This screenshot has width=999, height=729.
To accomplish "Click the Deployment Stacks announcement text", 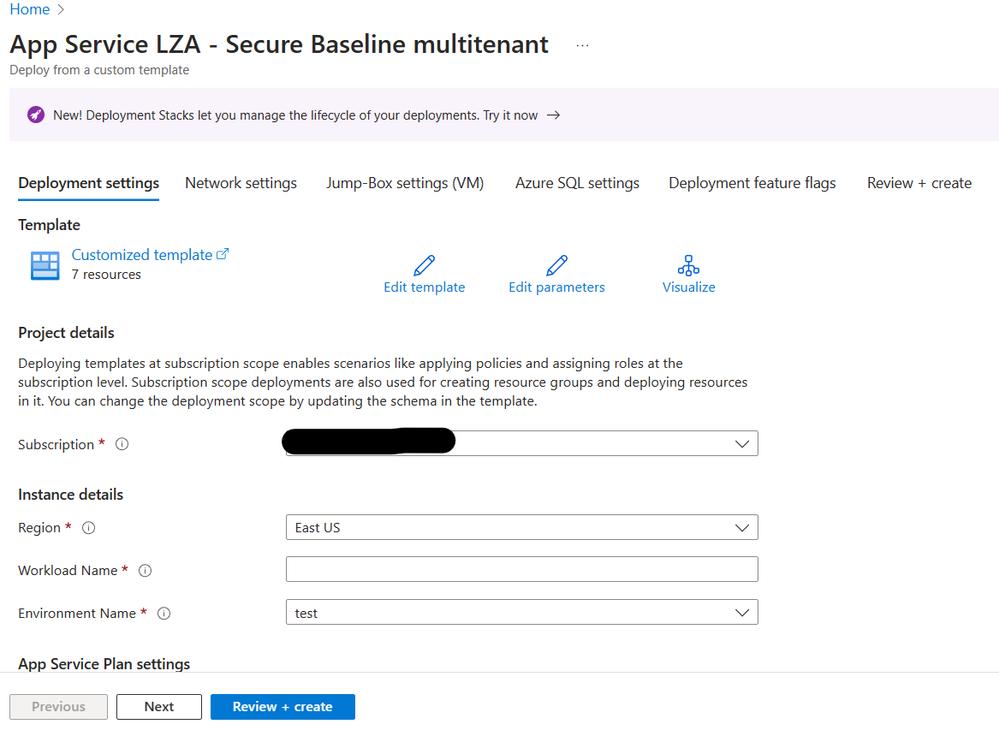I will (295, 115).
